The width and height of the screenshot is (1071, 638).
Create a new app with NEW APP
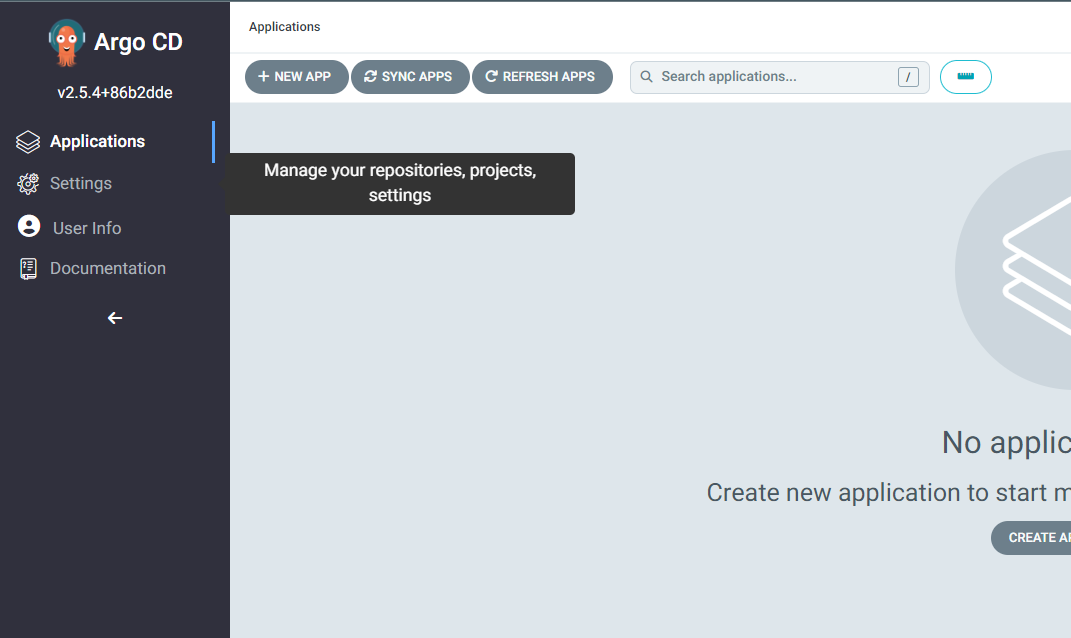[296, 77]
